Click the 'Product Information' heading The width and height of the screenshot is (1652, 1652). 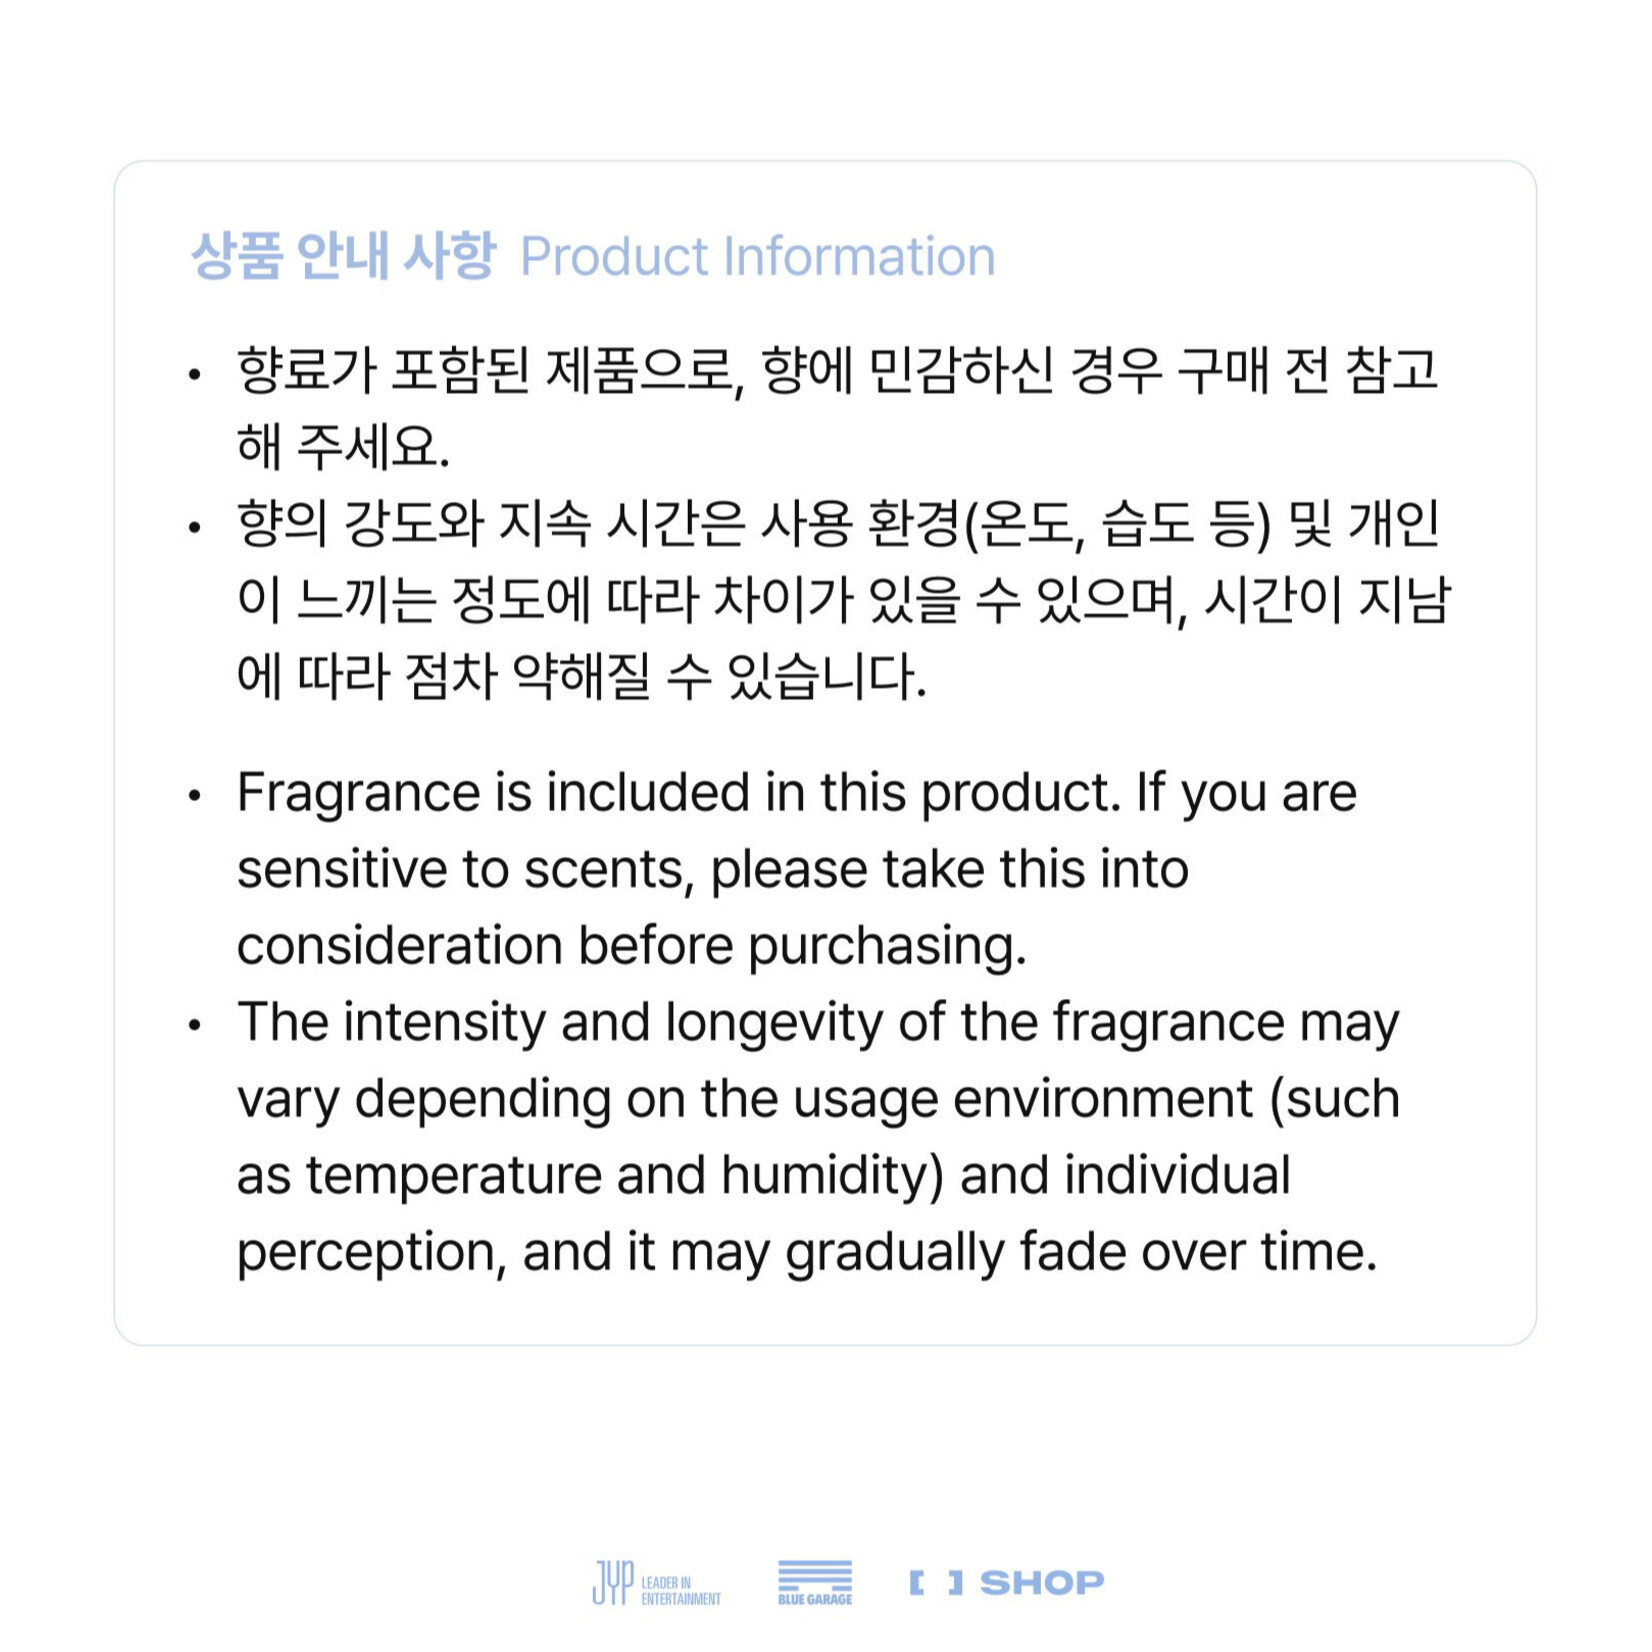coord(757,257)
